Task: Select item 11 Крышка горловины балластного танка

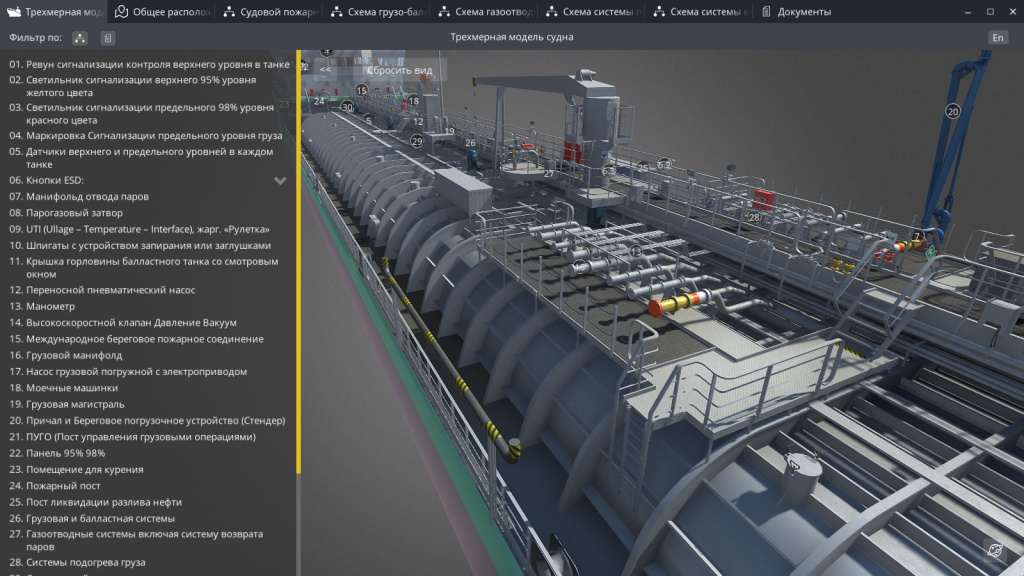Action: 144,268
